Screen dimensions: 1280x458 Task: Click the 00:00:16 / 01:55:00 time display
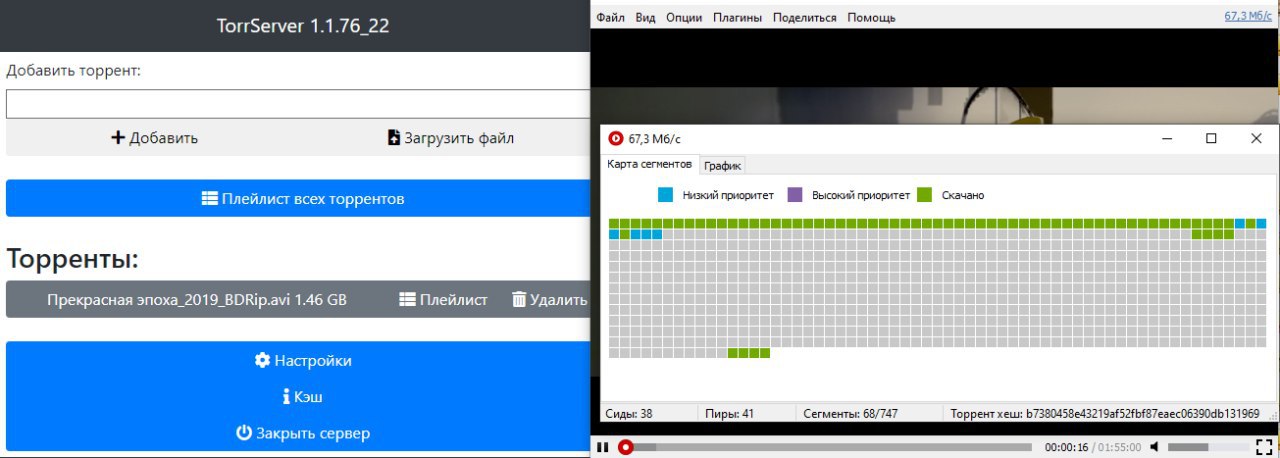coord(1092,447)
